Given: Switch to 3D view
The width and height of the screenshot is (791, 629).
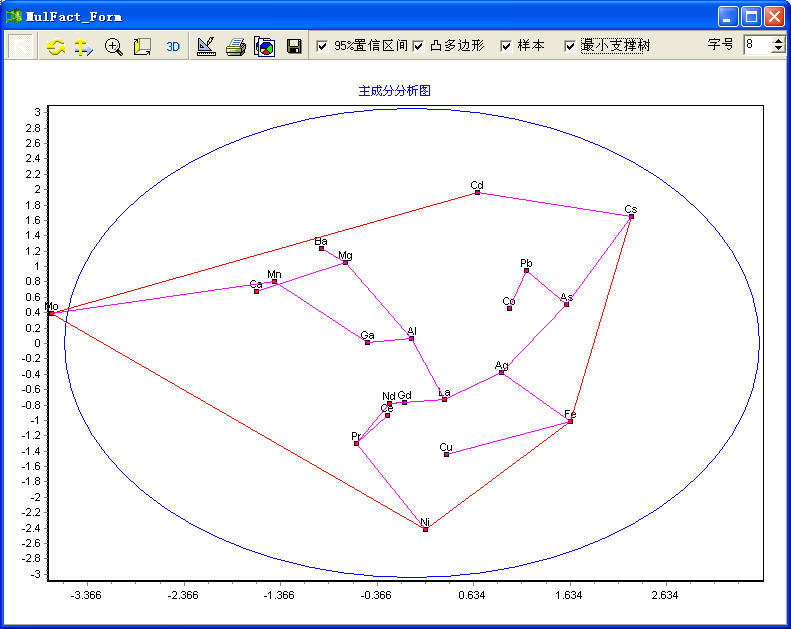Looking at the screenshot, I should (173, 47).
